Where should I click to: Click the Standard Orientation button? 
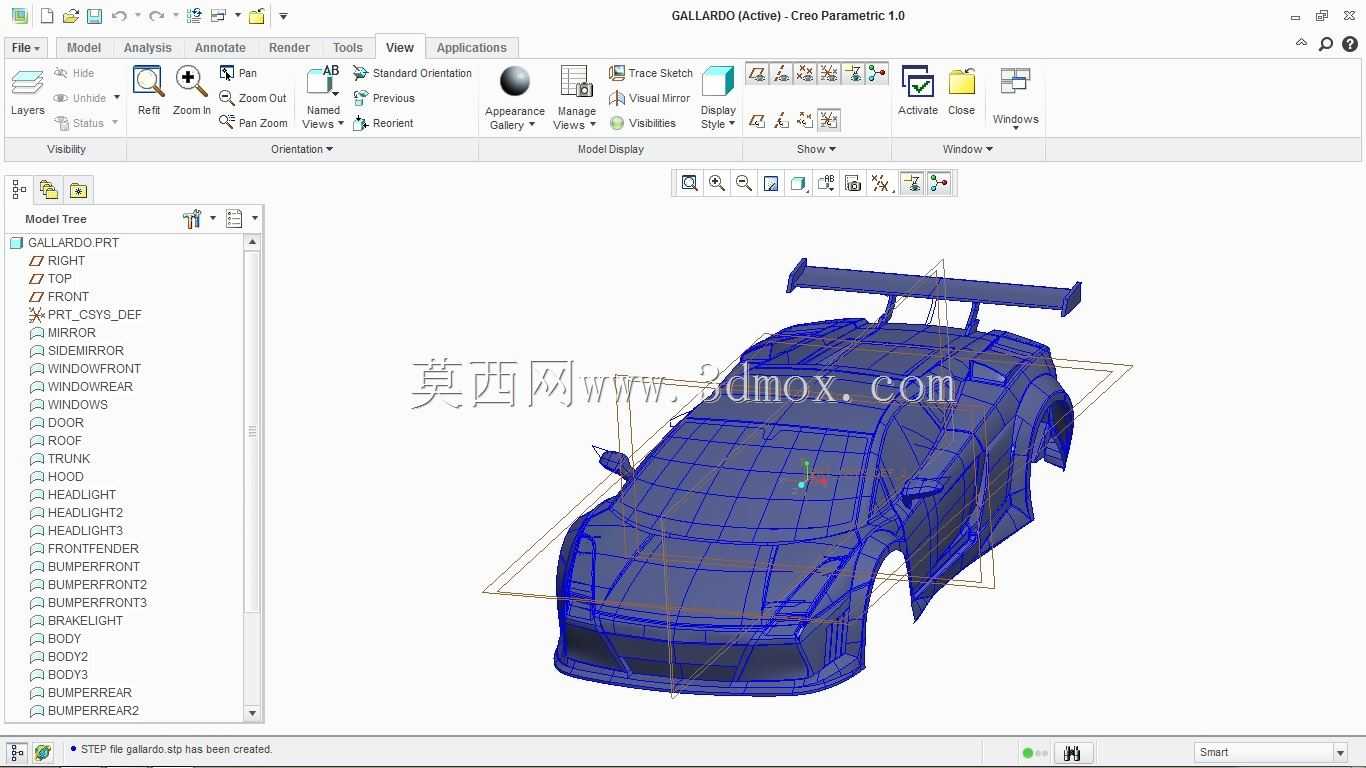(x=412, y=73)
